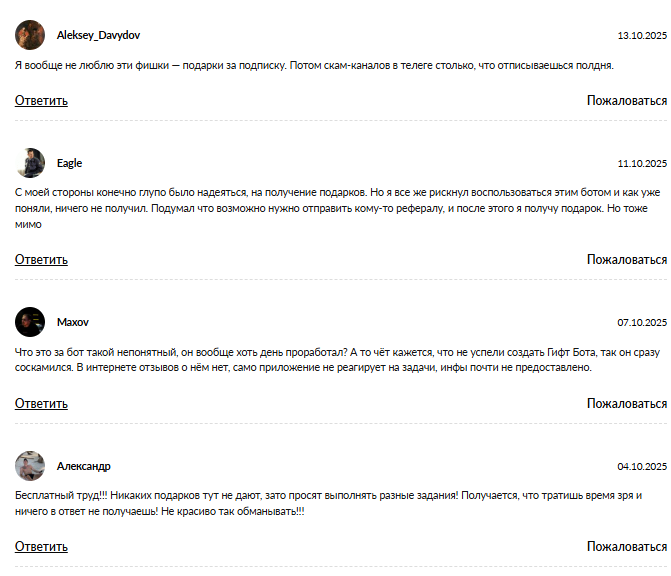Reply to Aleksey_Davydov's comment via Ответить
The width and height of the screenshot is (671, 576).
[x=41, y=100]
